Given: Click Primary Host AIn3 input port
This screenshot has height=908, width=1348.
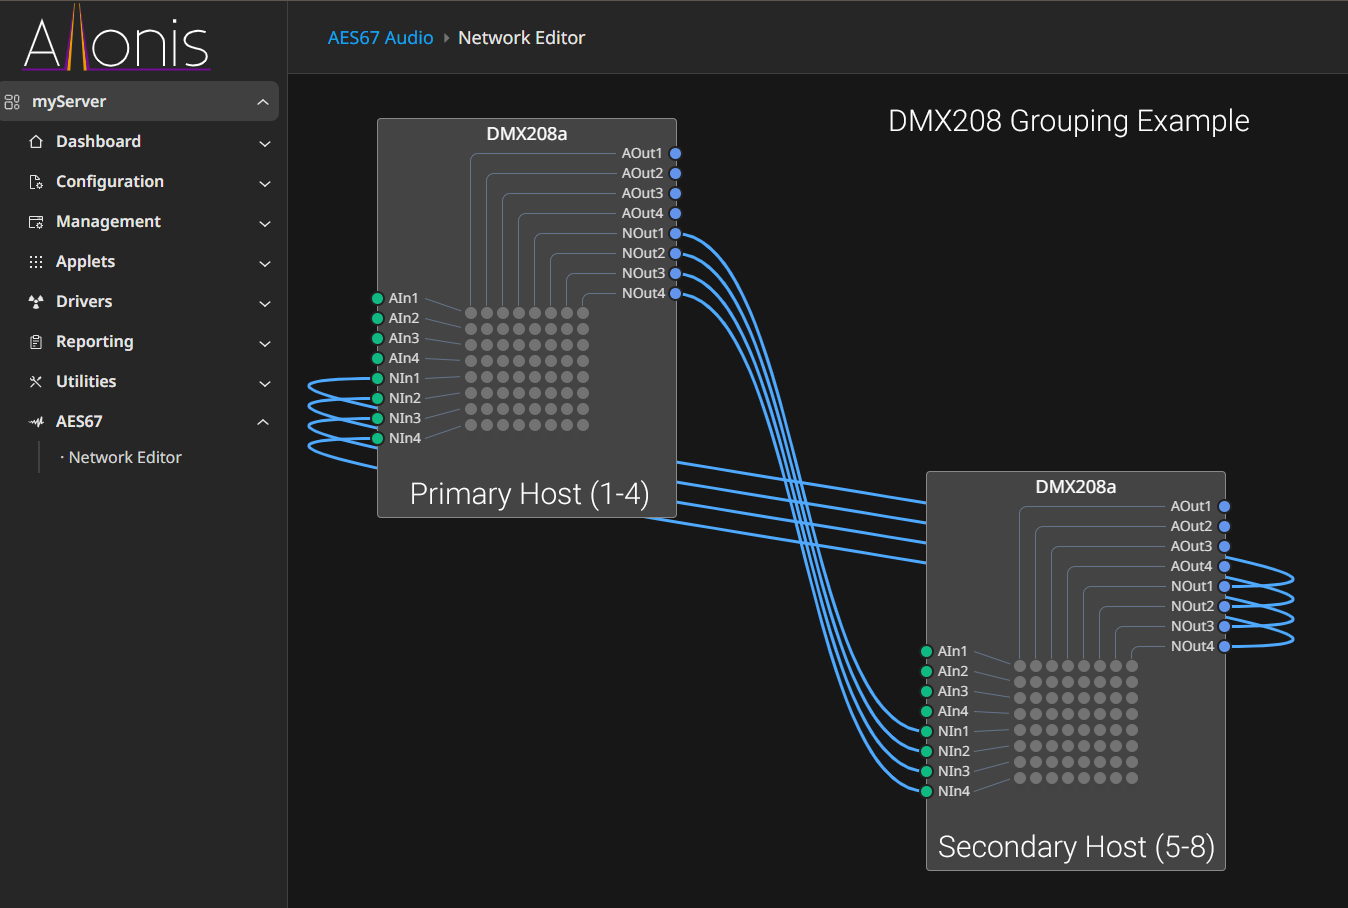Looking at the screenshot, I should (378, 338).
